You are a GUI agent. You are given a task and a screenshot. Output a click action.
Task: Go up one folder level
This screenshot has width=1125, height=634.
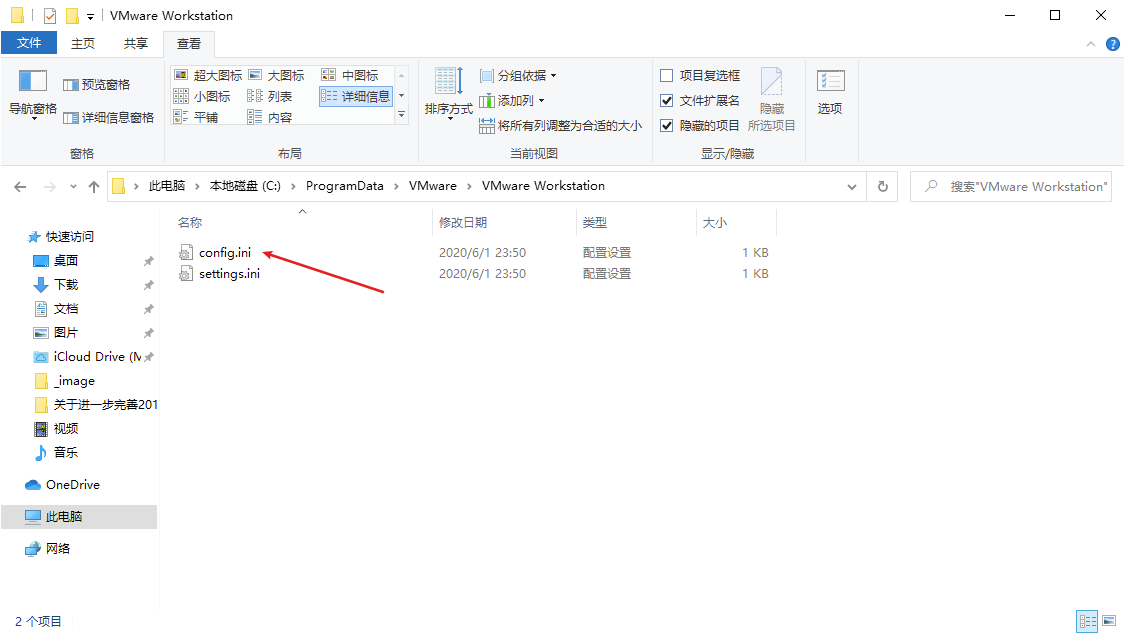[x=94, y=186]
